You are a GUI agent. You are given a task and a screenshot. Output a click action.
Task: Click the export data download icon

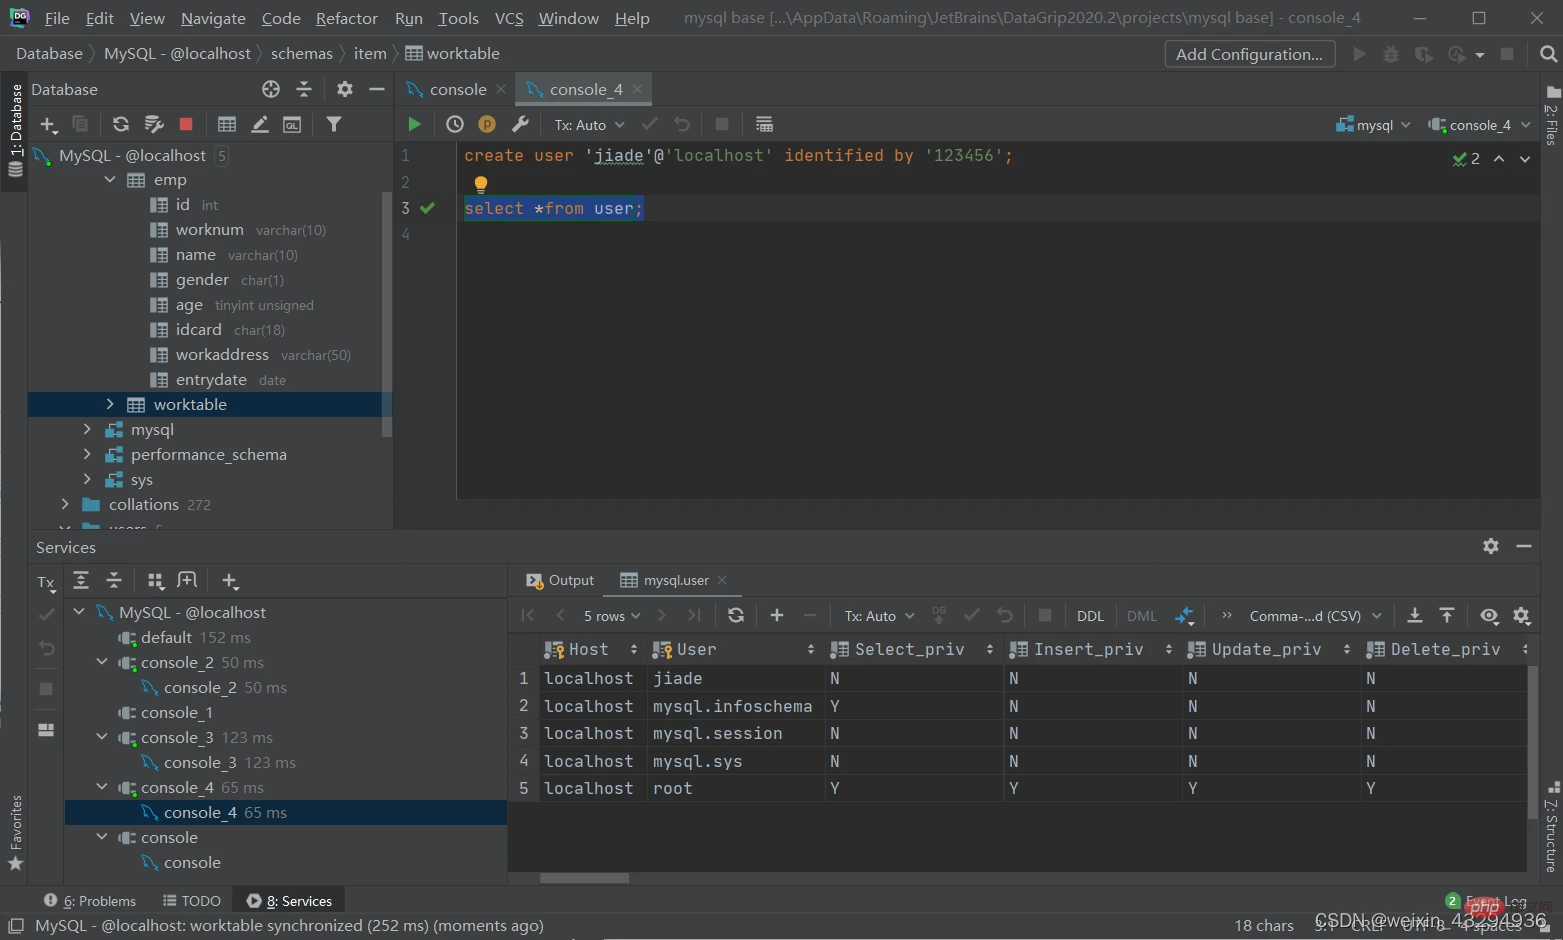pos(1415,615)
